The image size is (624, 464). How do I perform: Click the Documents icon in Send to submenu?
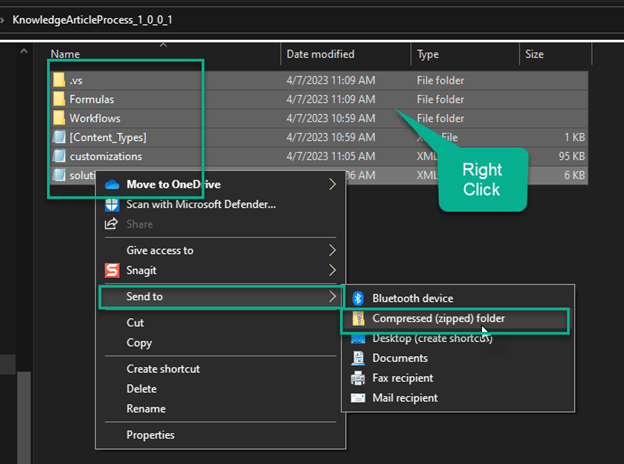358,358
